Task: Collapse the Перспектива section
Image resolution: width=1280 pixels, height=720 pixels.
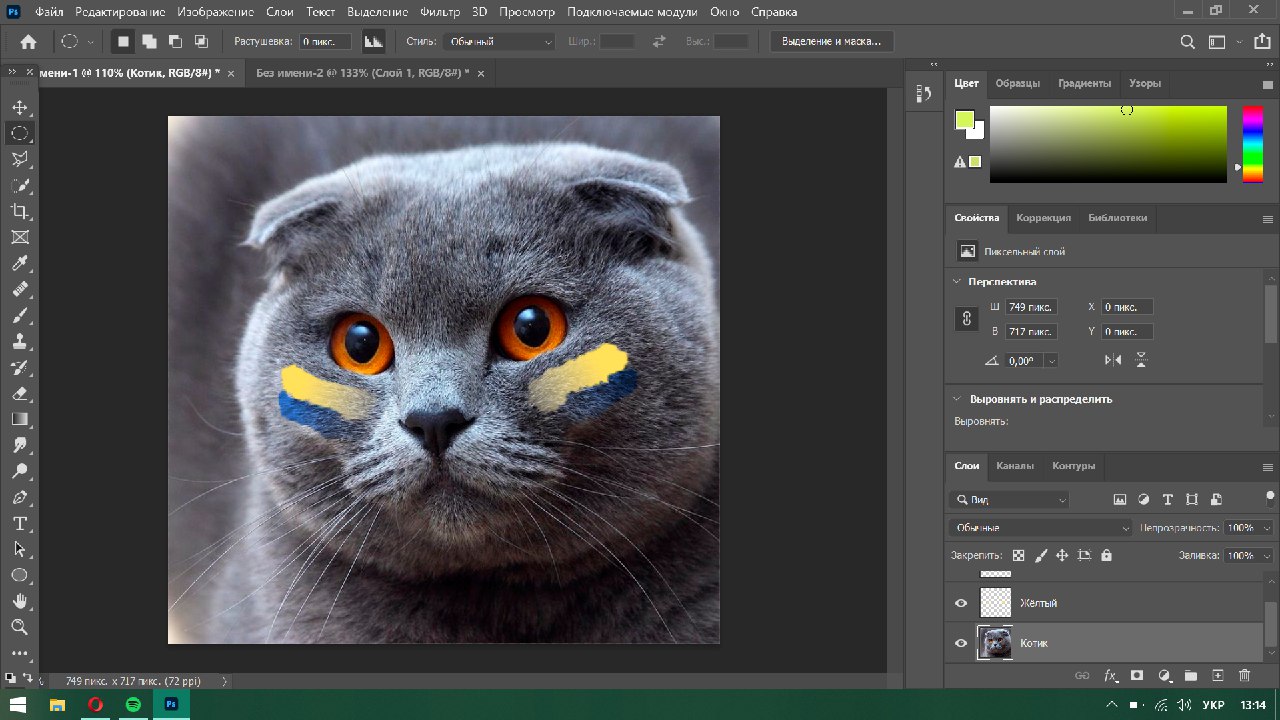Action: coord(957,282)
